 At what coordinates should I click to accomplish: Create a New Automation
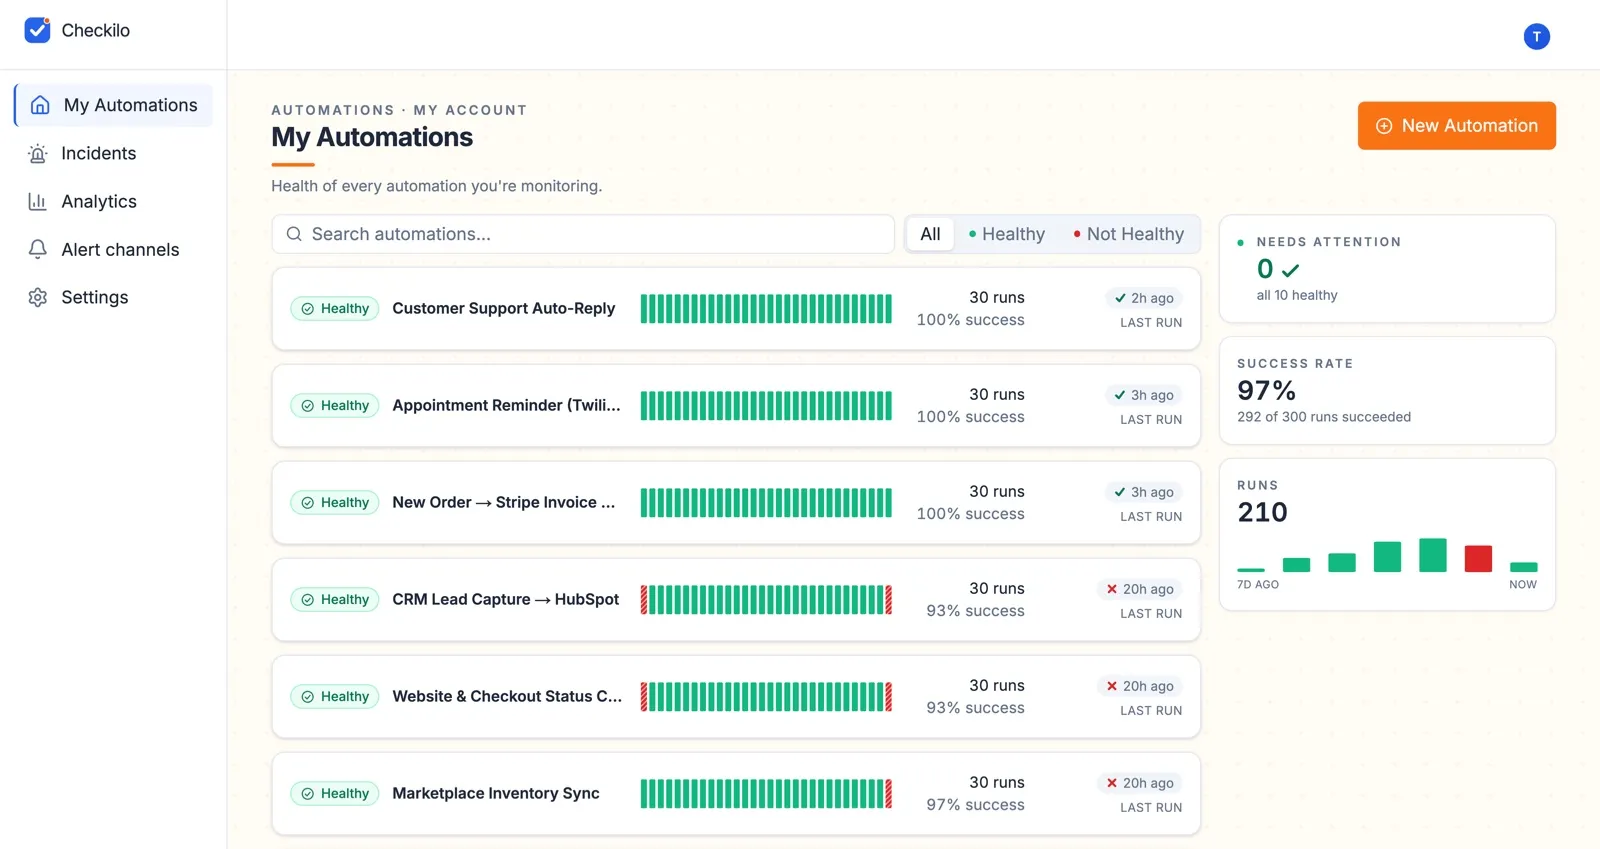point(1456,126)
